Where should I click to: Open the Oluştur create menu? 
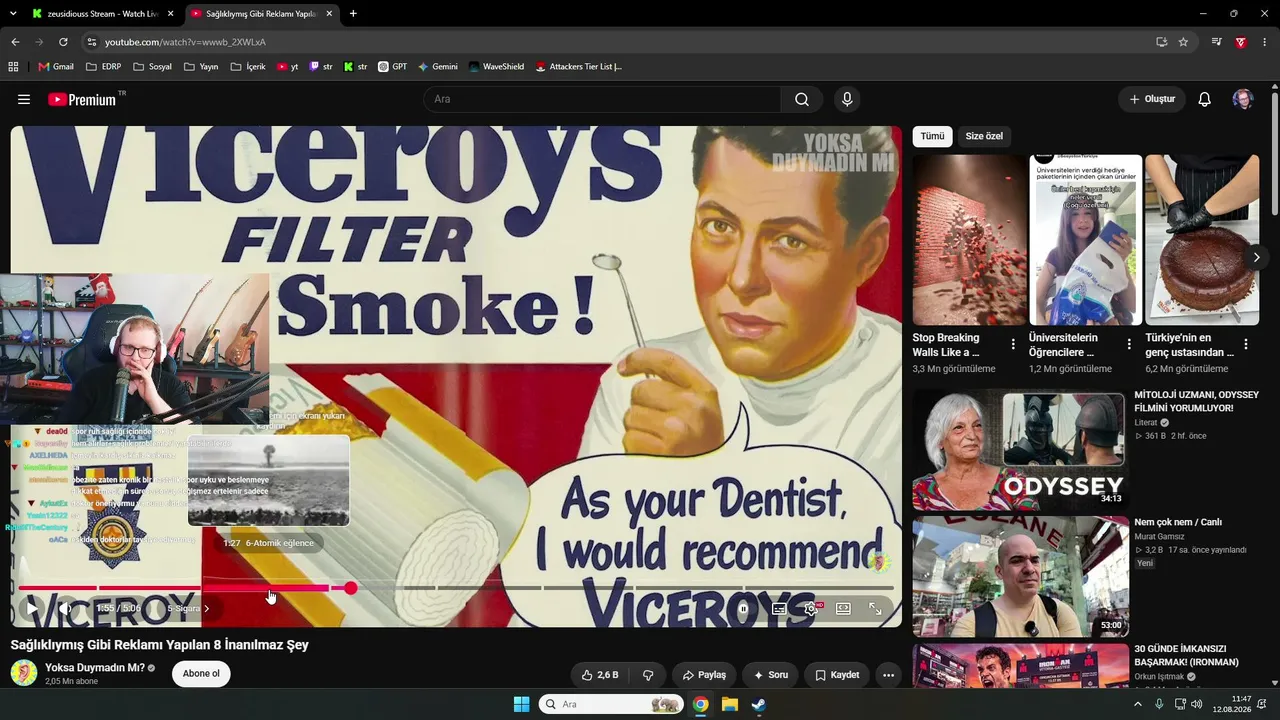coord(1152,99)
